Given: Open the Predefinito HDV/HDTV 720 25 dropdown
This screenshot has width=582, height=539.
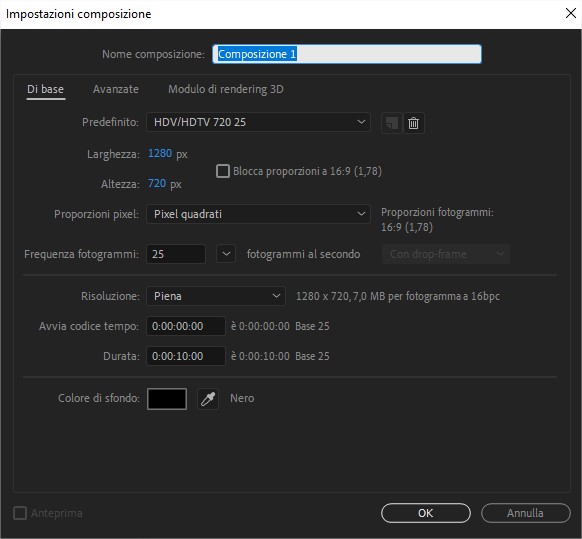Looking at the screenshot, I should point(258,122).
